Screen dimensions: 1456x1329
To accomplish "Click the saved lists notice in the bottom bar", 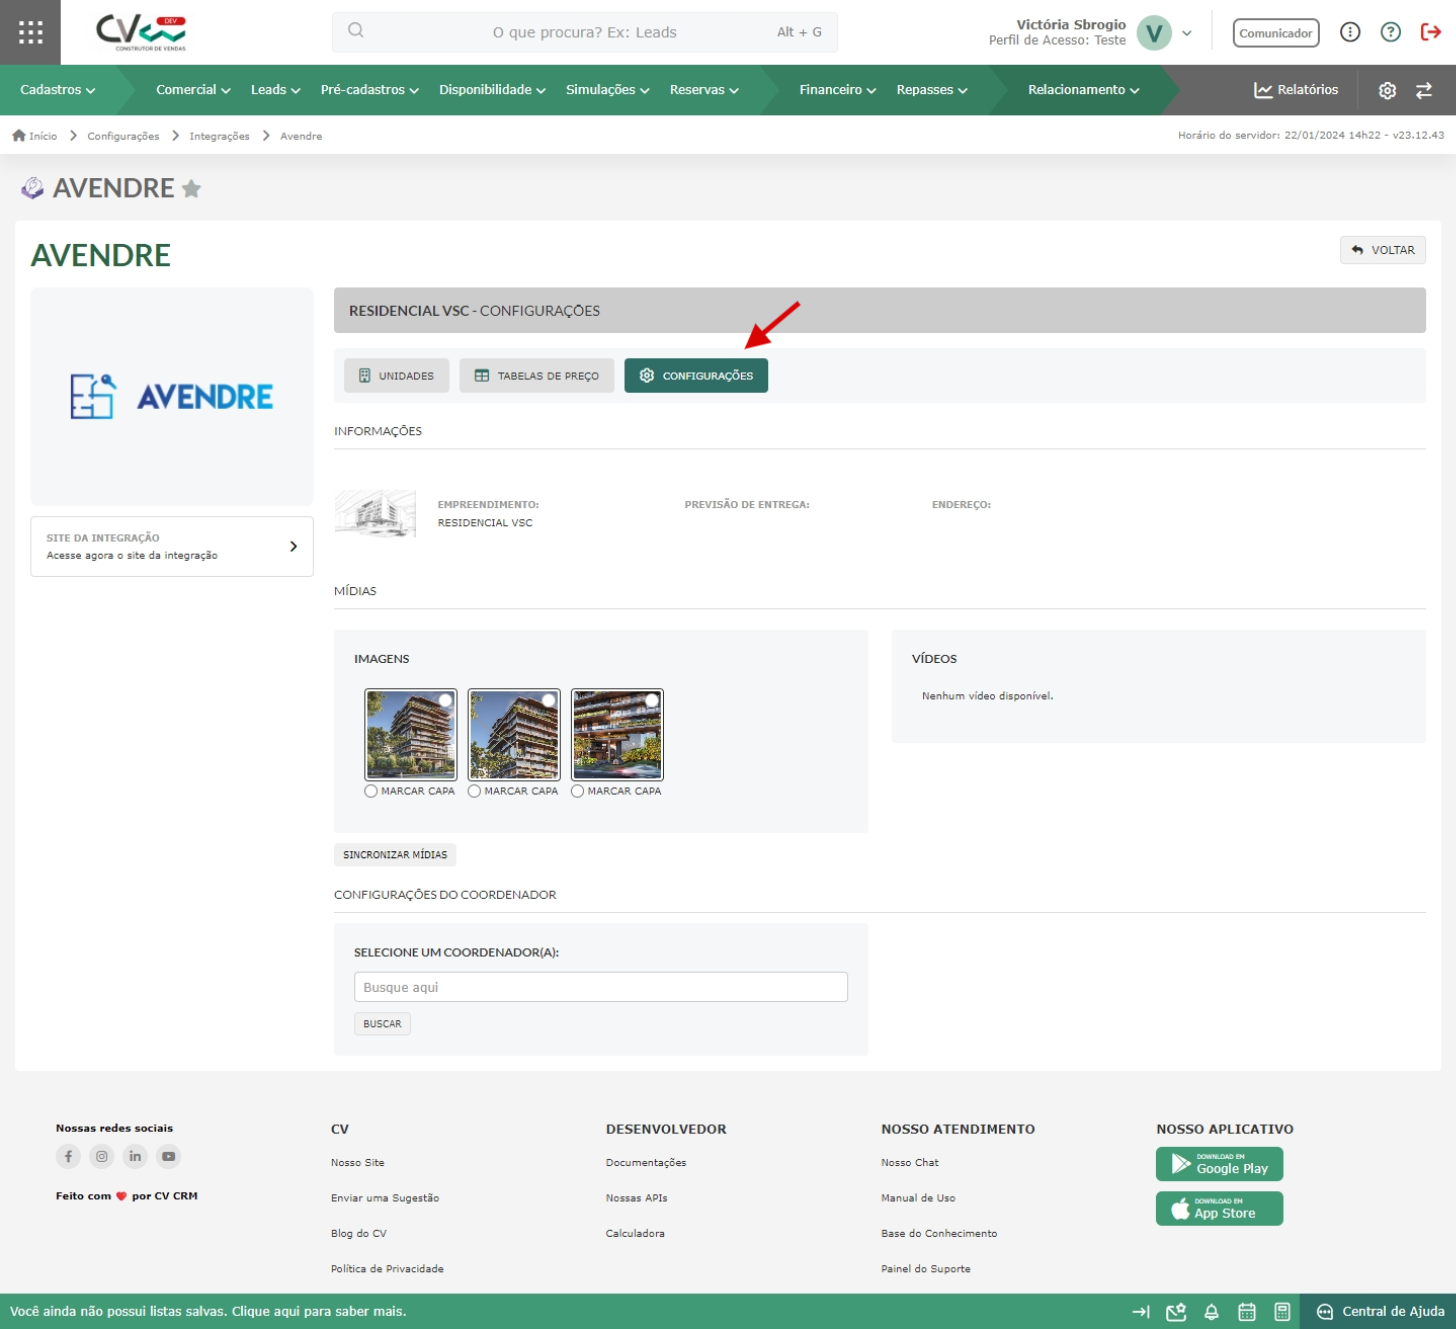I will pos(208,1312).
